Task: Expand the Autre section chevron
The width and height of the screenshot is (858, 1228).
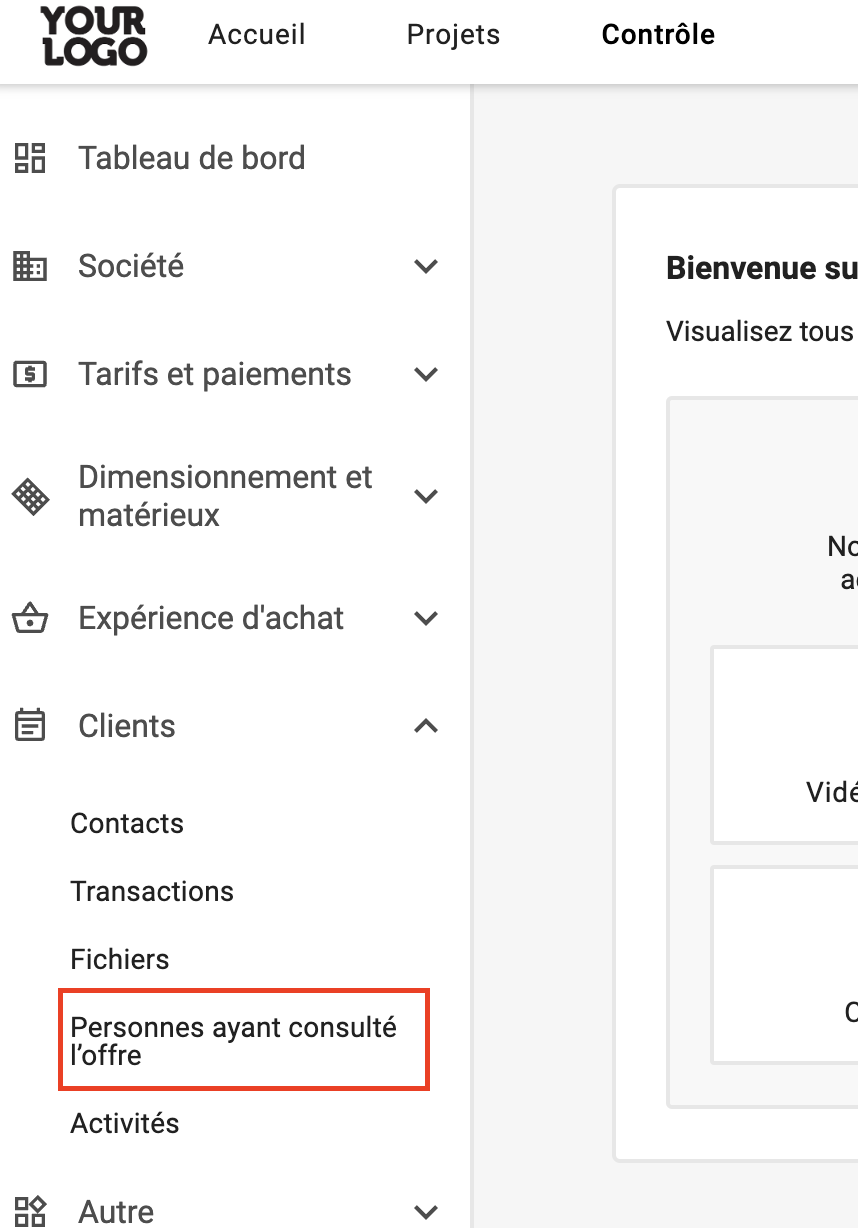Action: [426, 1212]
